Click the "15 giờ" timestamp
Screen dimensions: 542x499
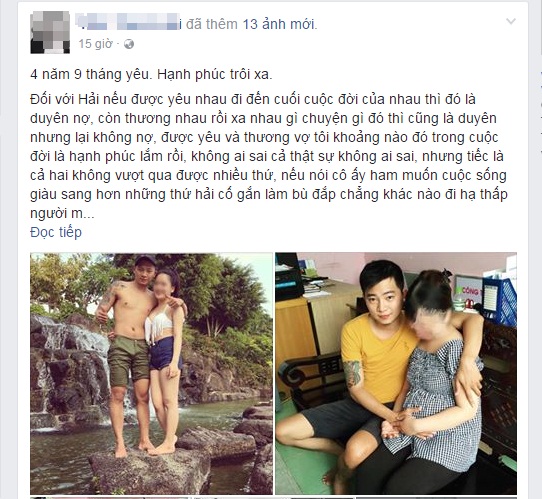tap(95, 44)
